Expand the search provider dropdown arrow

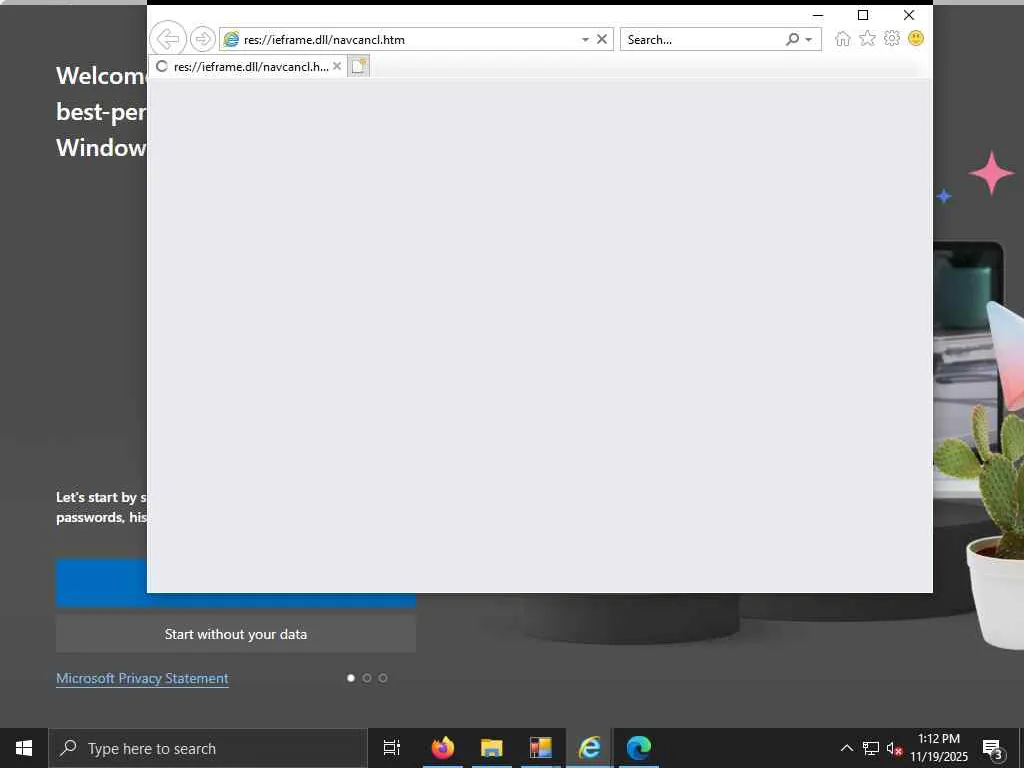808,40
